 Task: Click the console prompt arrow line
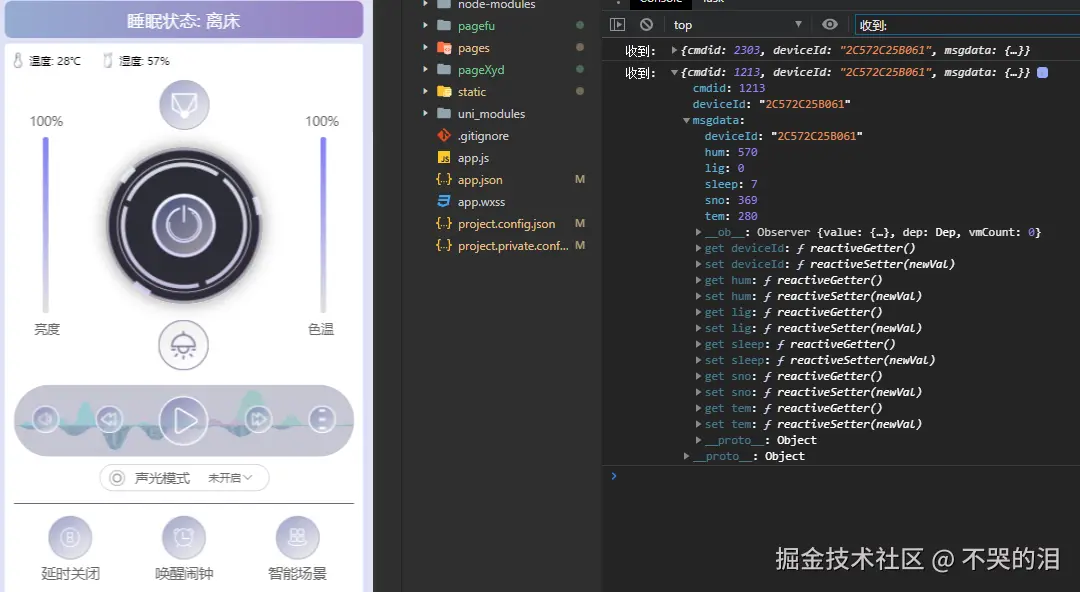614,476
